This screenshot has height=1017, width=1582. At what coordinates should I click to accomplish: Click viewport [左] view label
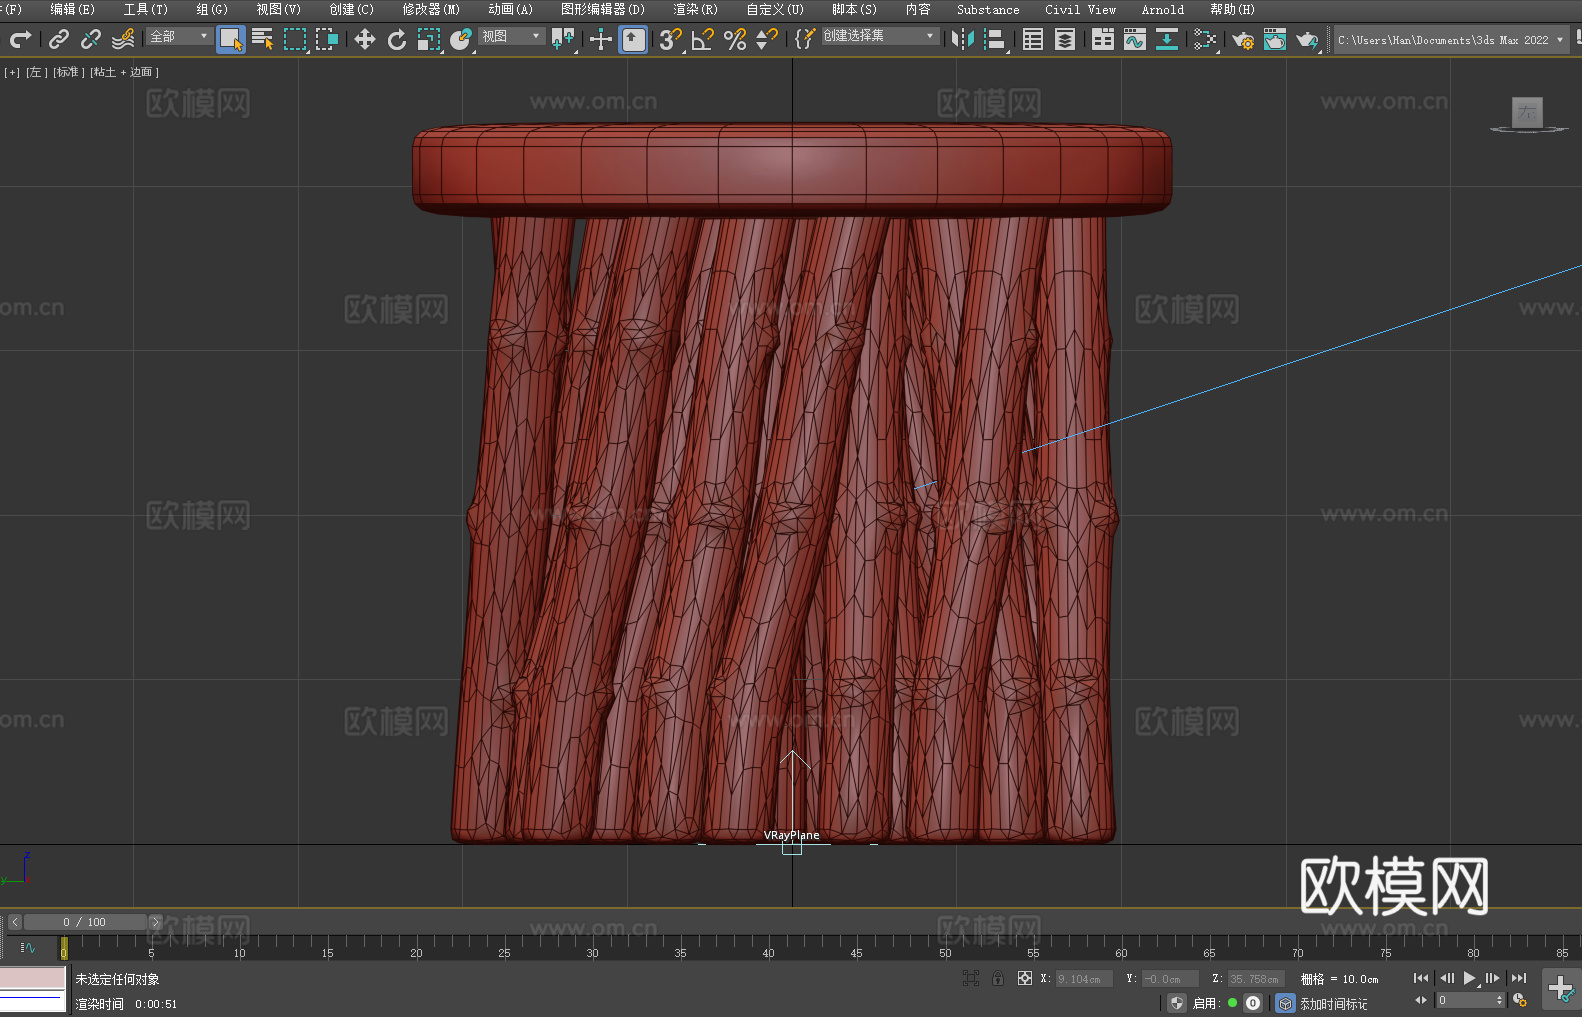37,72
